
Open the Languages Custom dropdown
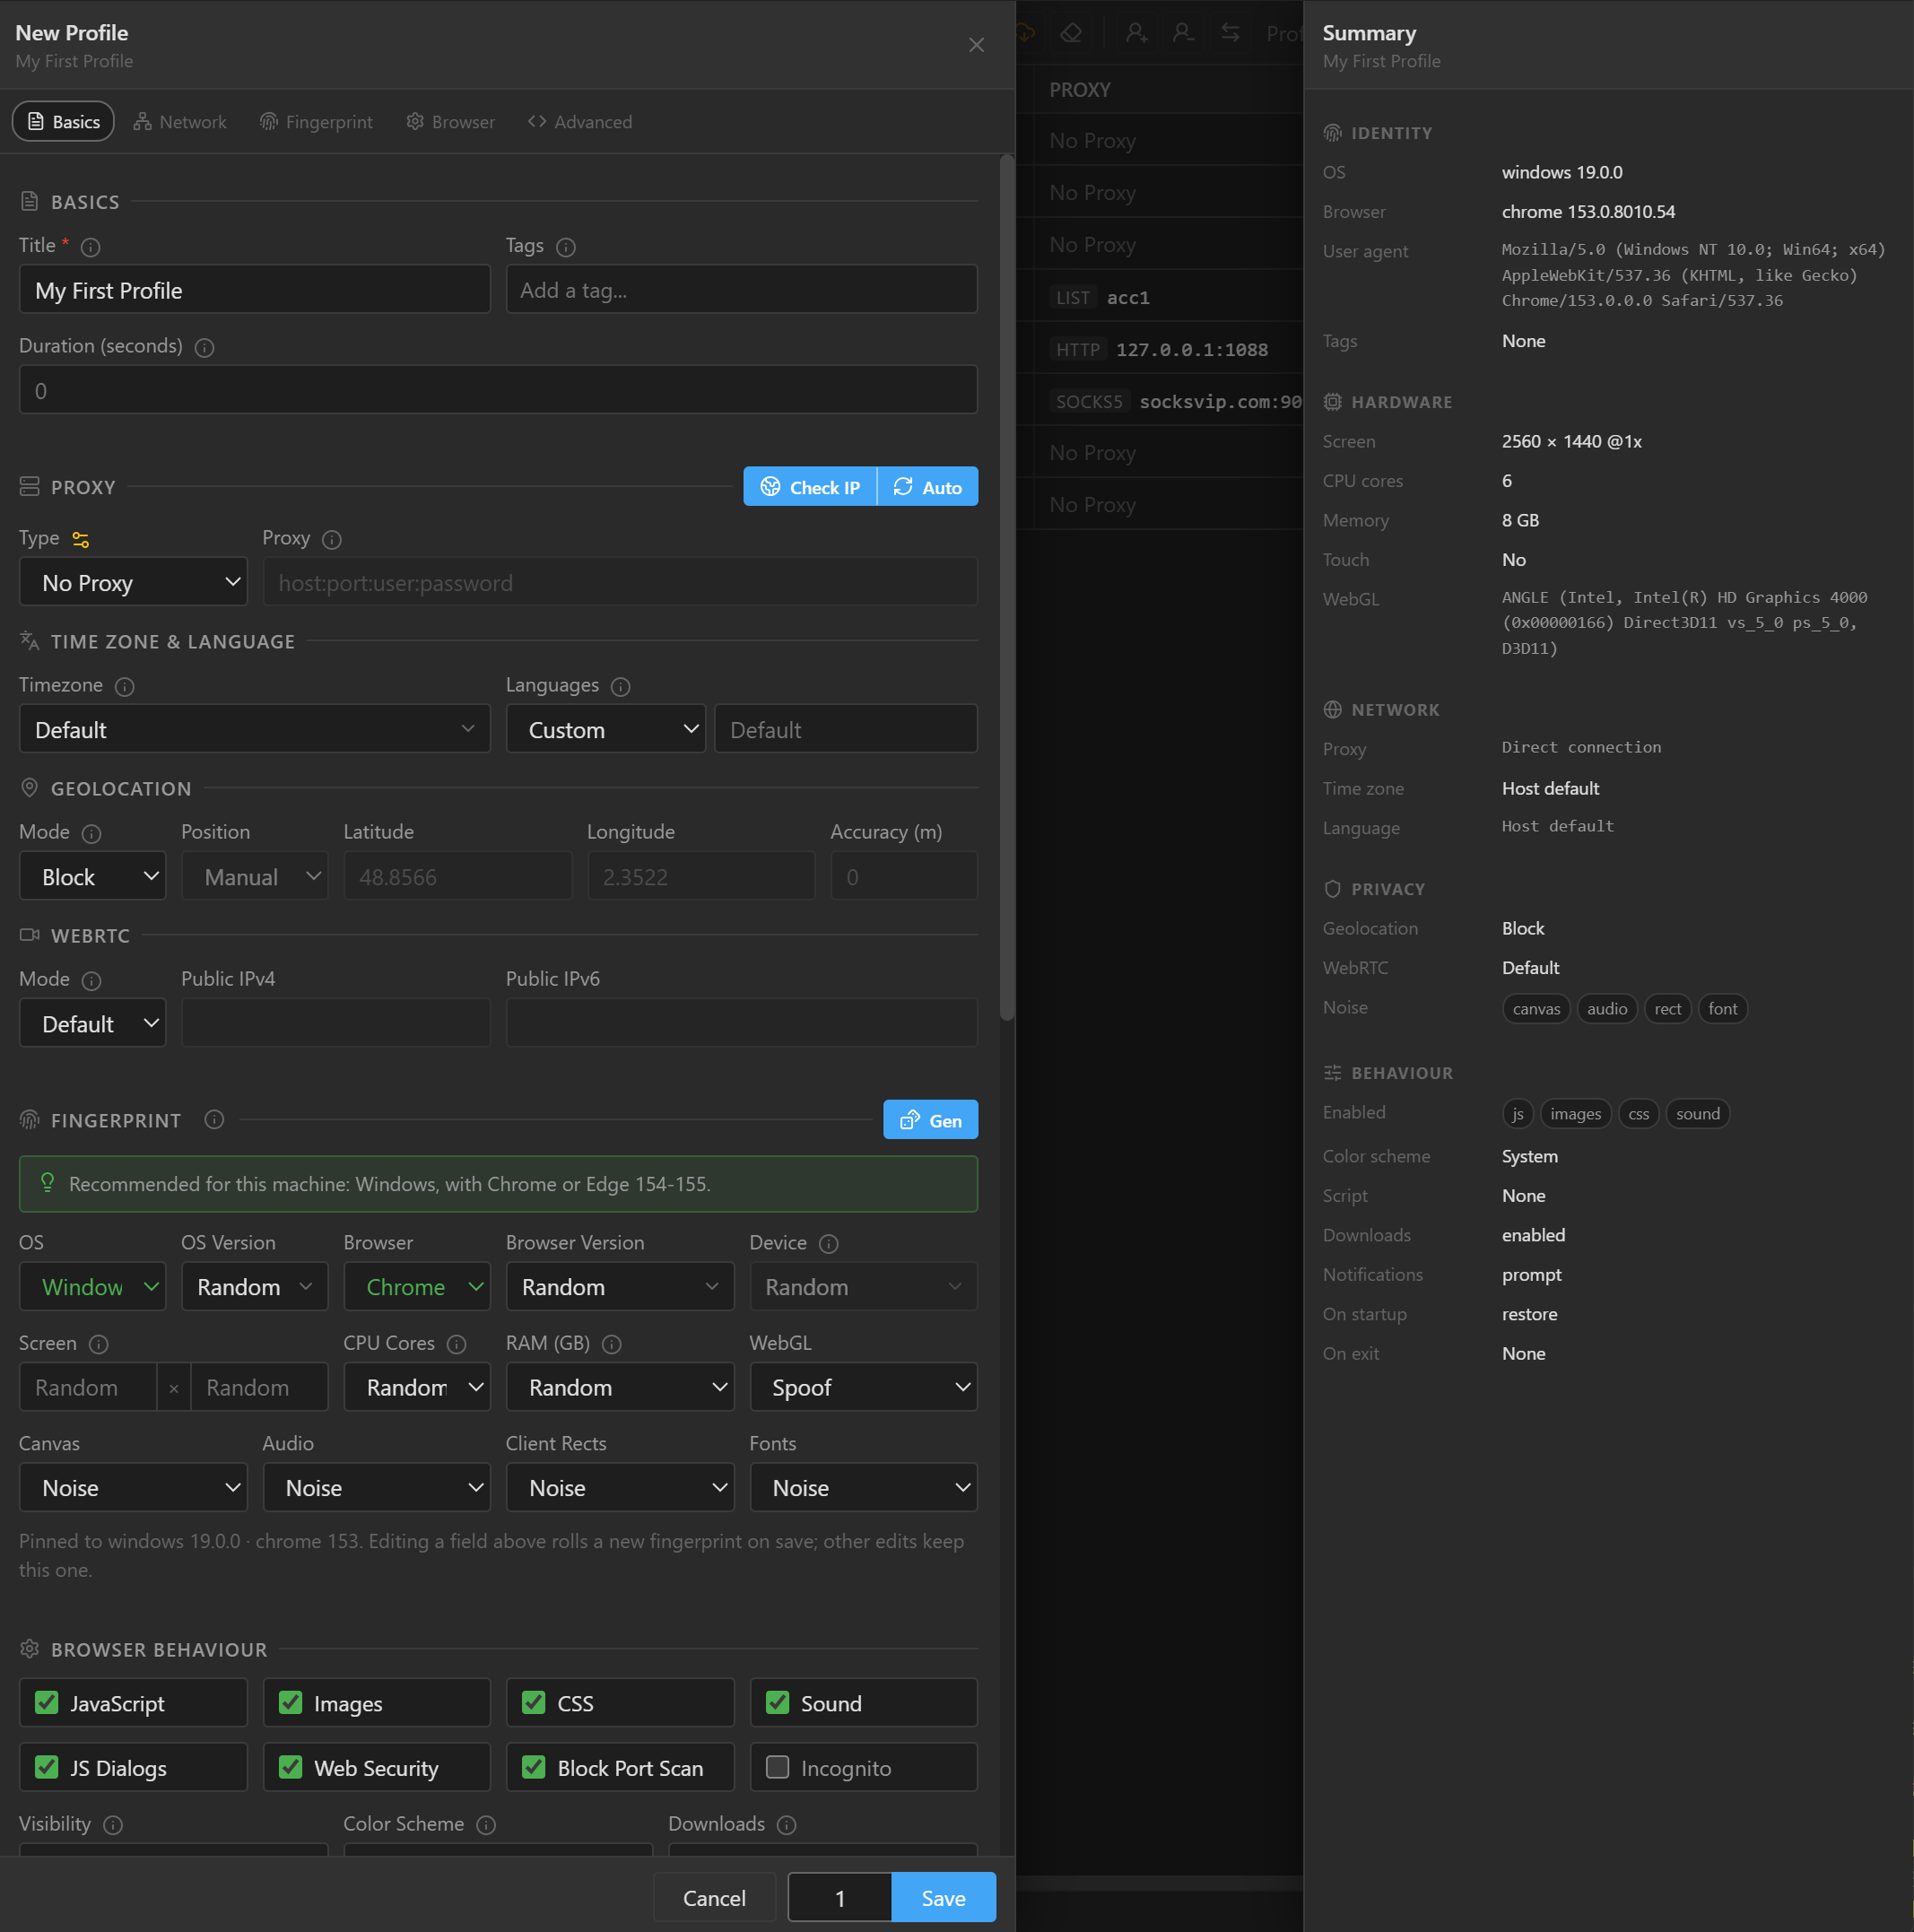click(606, 729)
